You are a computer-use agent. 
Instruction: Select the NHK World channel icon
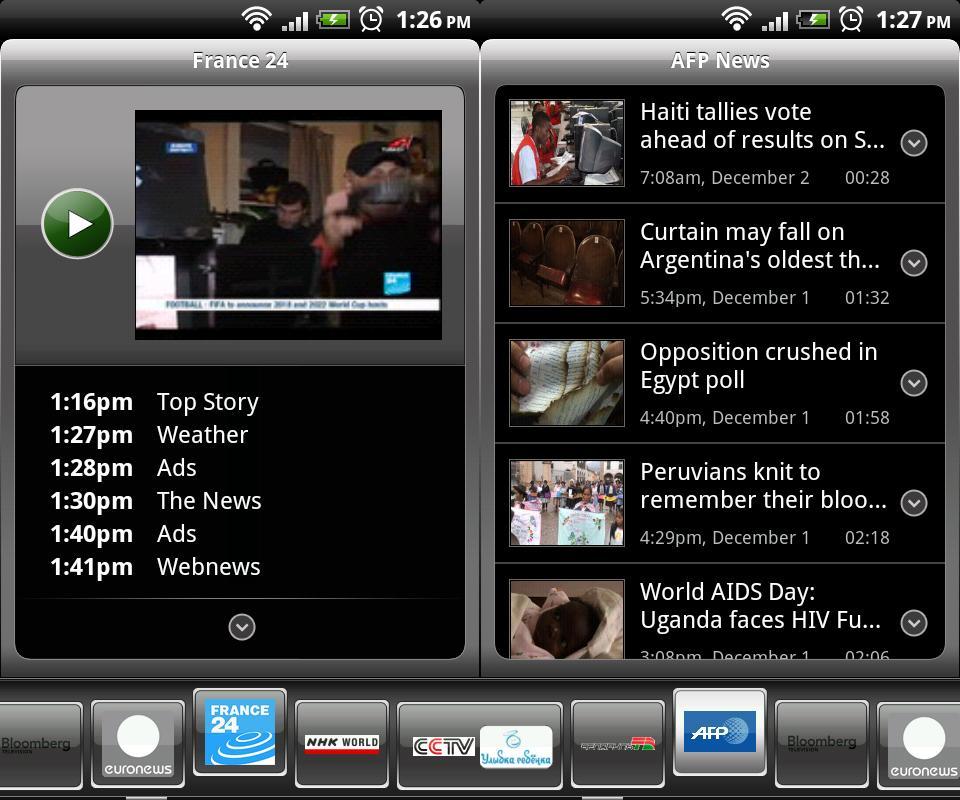tap(342, 744)
